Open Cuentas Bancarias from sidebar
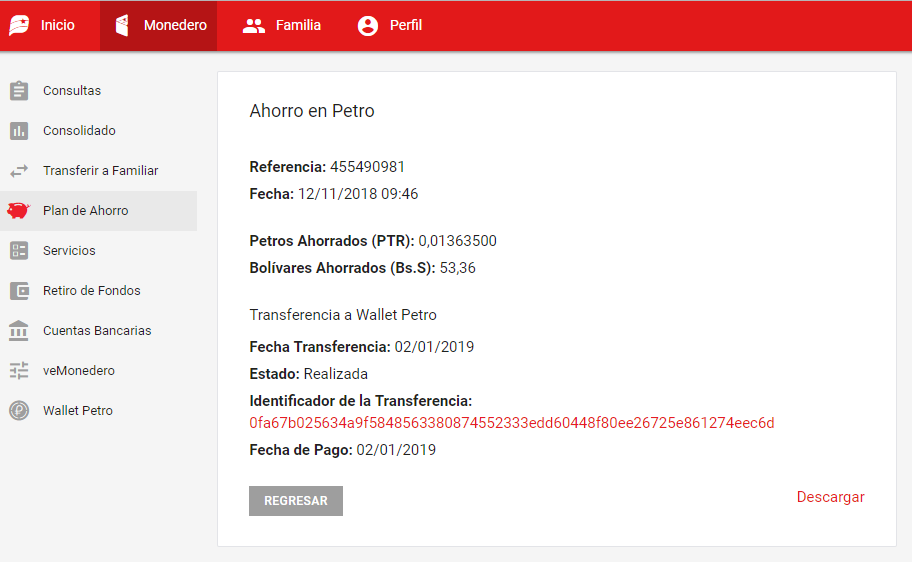Viewport: 912px width, 562px height. pyautogui.click(x=97, y=331)
